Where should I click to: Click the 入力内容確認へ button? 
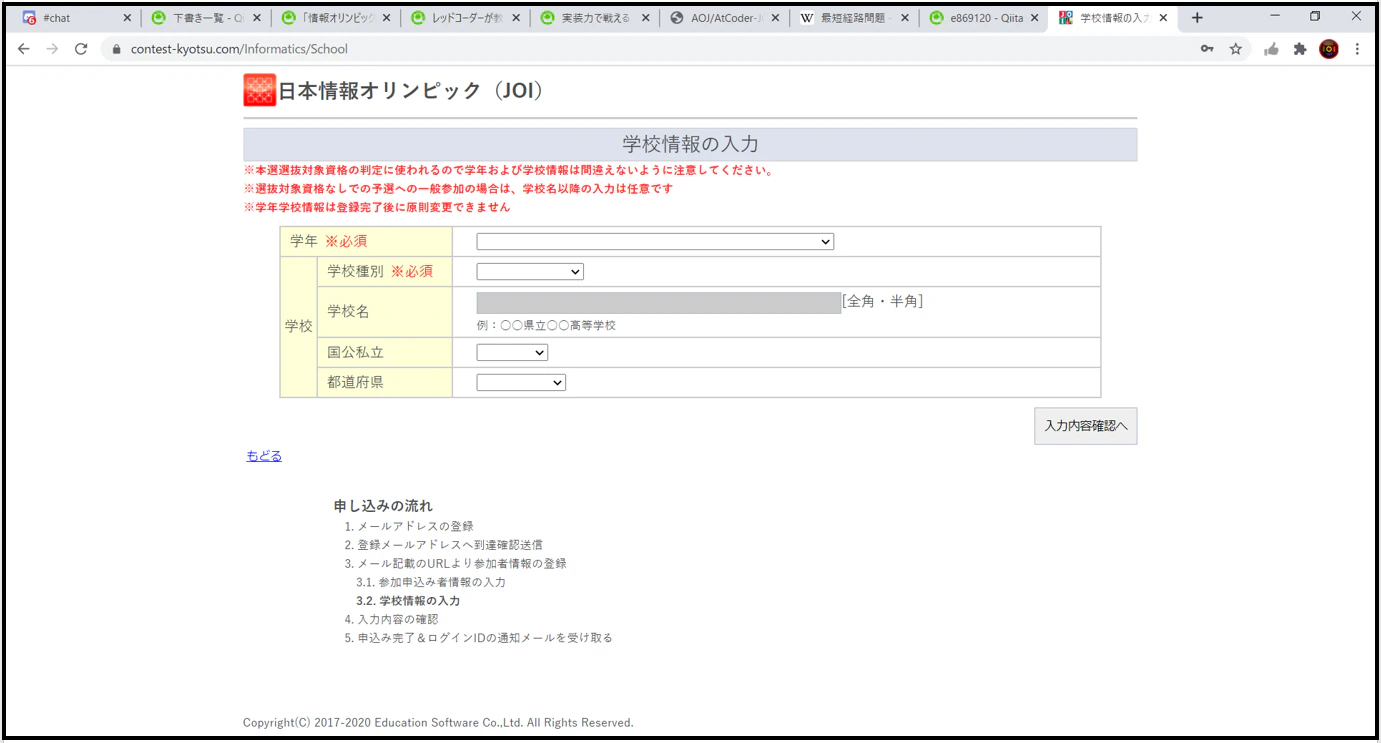[1085, 426]
